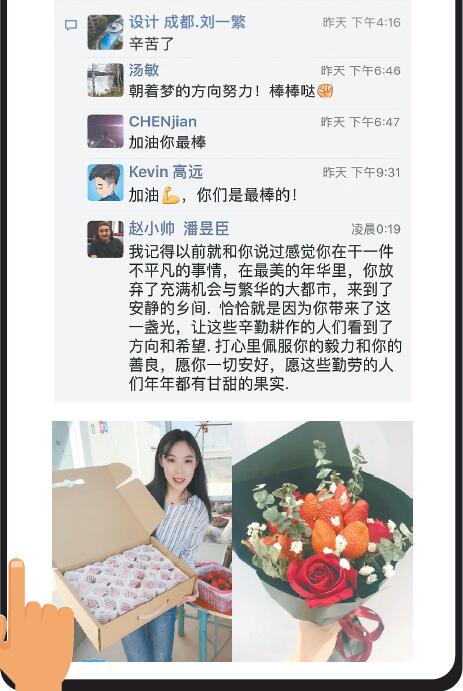Open the strawberry box photo

142,541
